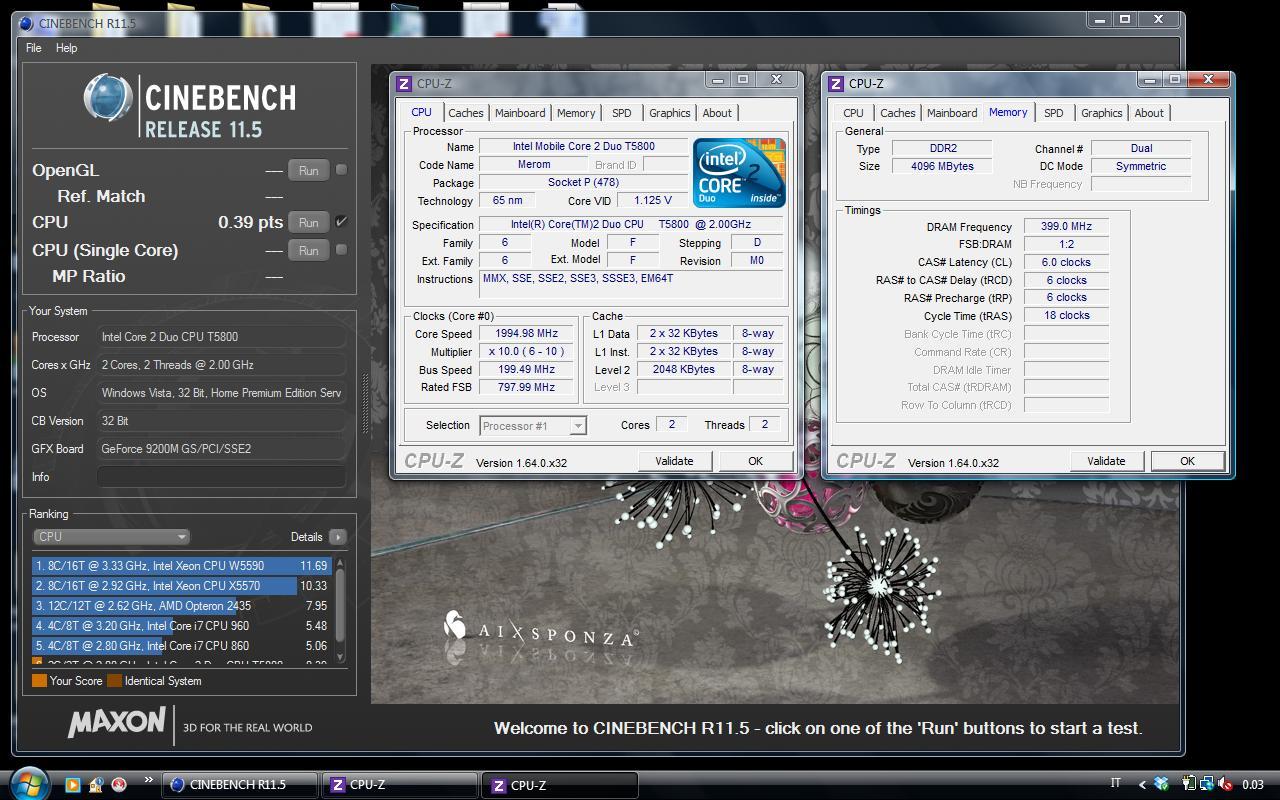Open Graphics tab in left CPU-Z
Image resolution: width=1280 pixels, height=800 pixels.
669,113
